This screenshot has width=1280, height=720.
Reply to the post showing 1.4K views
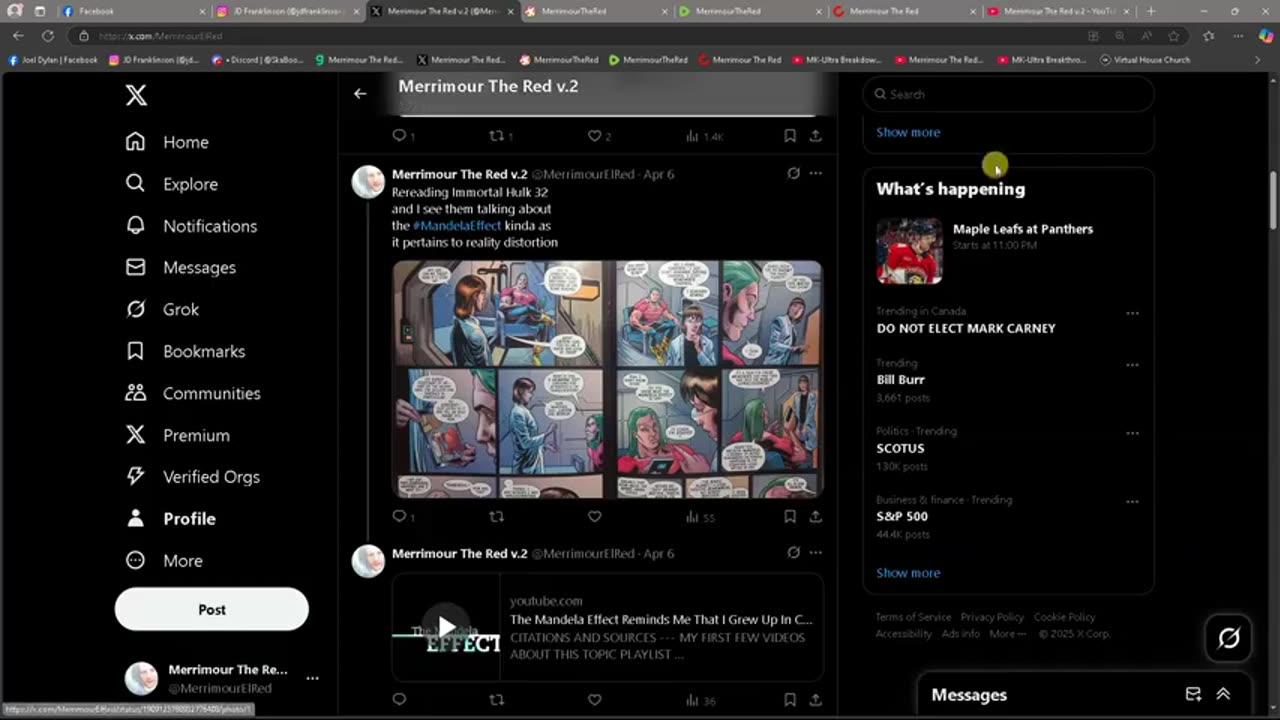click(403, 136)
